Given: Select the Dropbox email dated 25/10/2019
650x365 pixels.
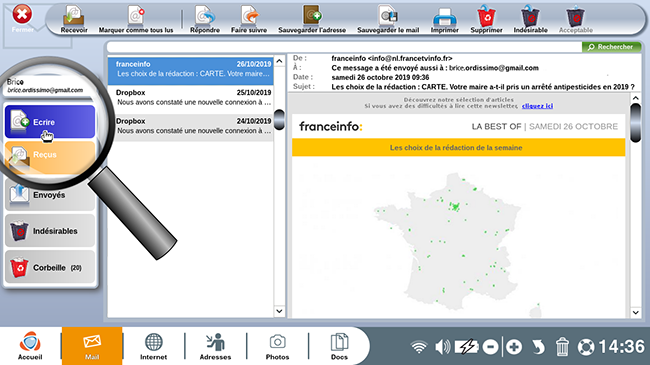Looking at the screenshot, I should click(x=191, y=100).
